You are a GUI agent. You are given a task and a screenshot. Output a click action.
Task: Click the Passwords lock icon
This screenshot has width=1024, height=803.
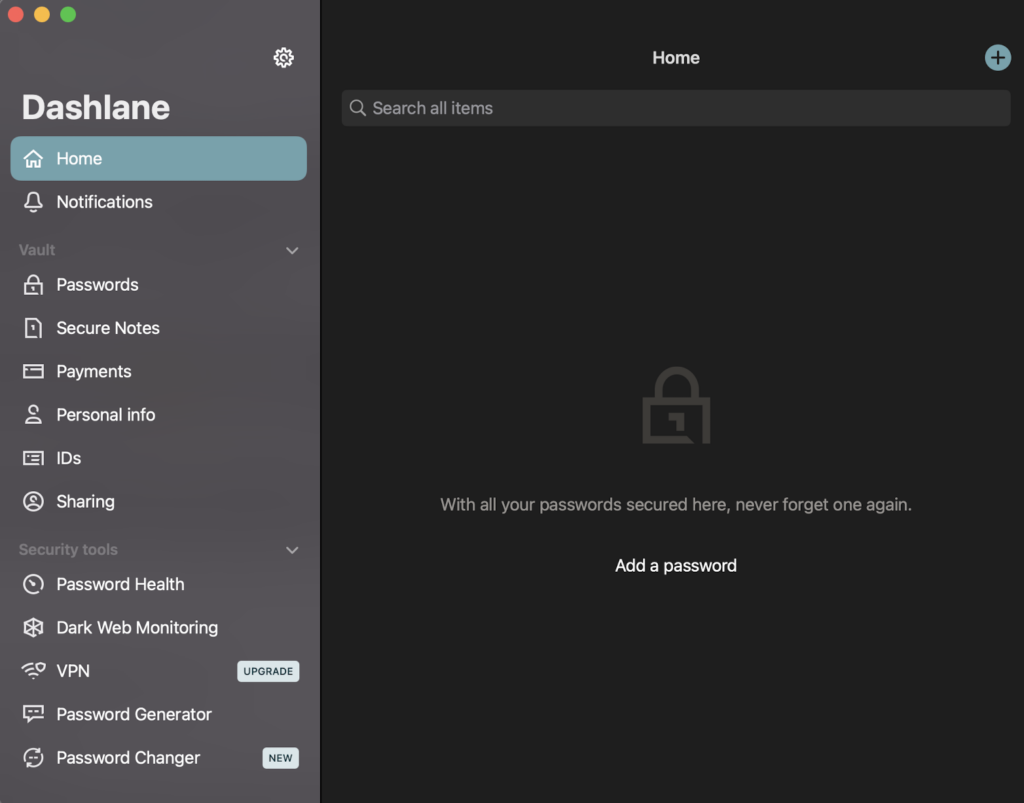pos(33,285)
